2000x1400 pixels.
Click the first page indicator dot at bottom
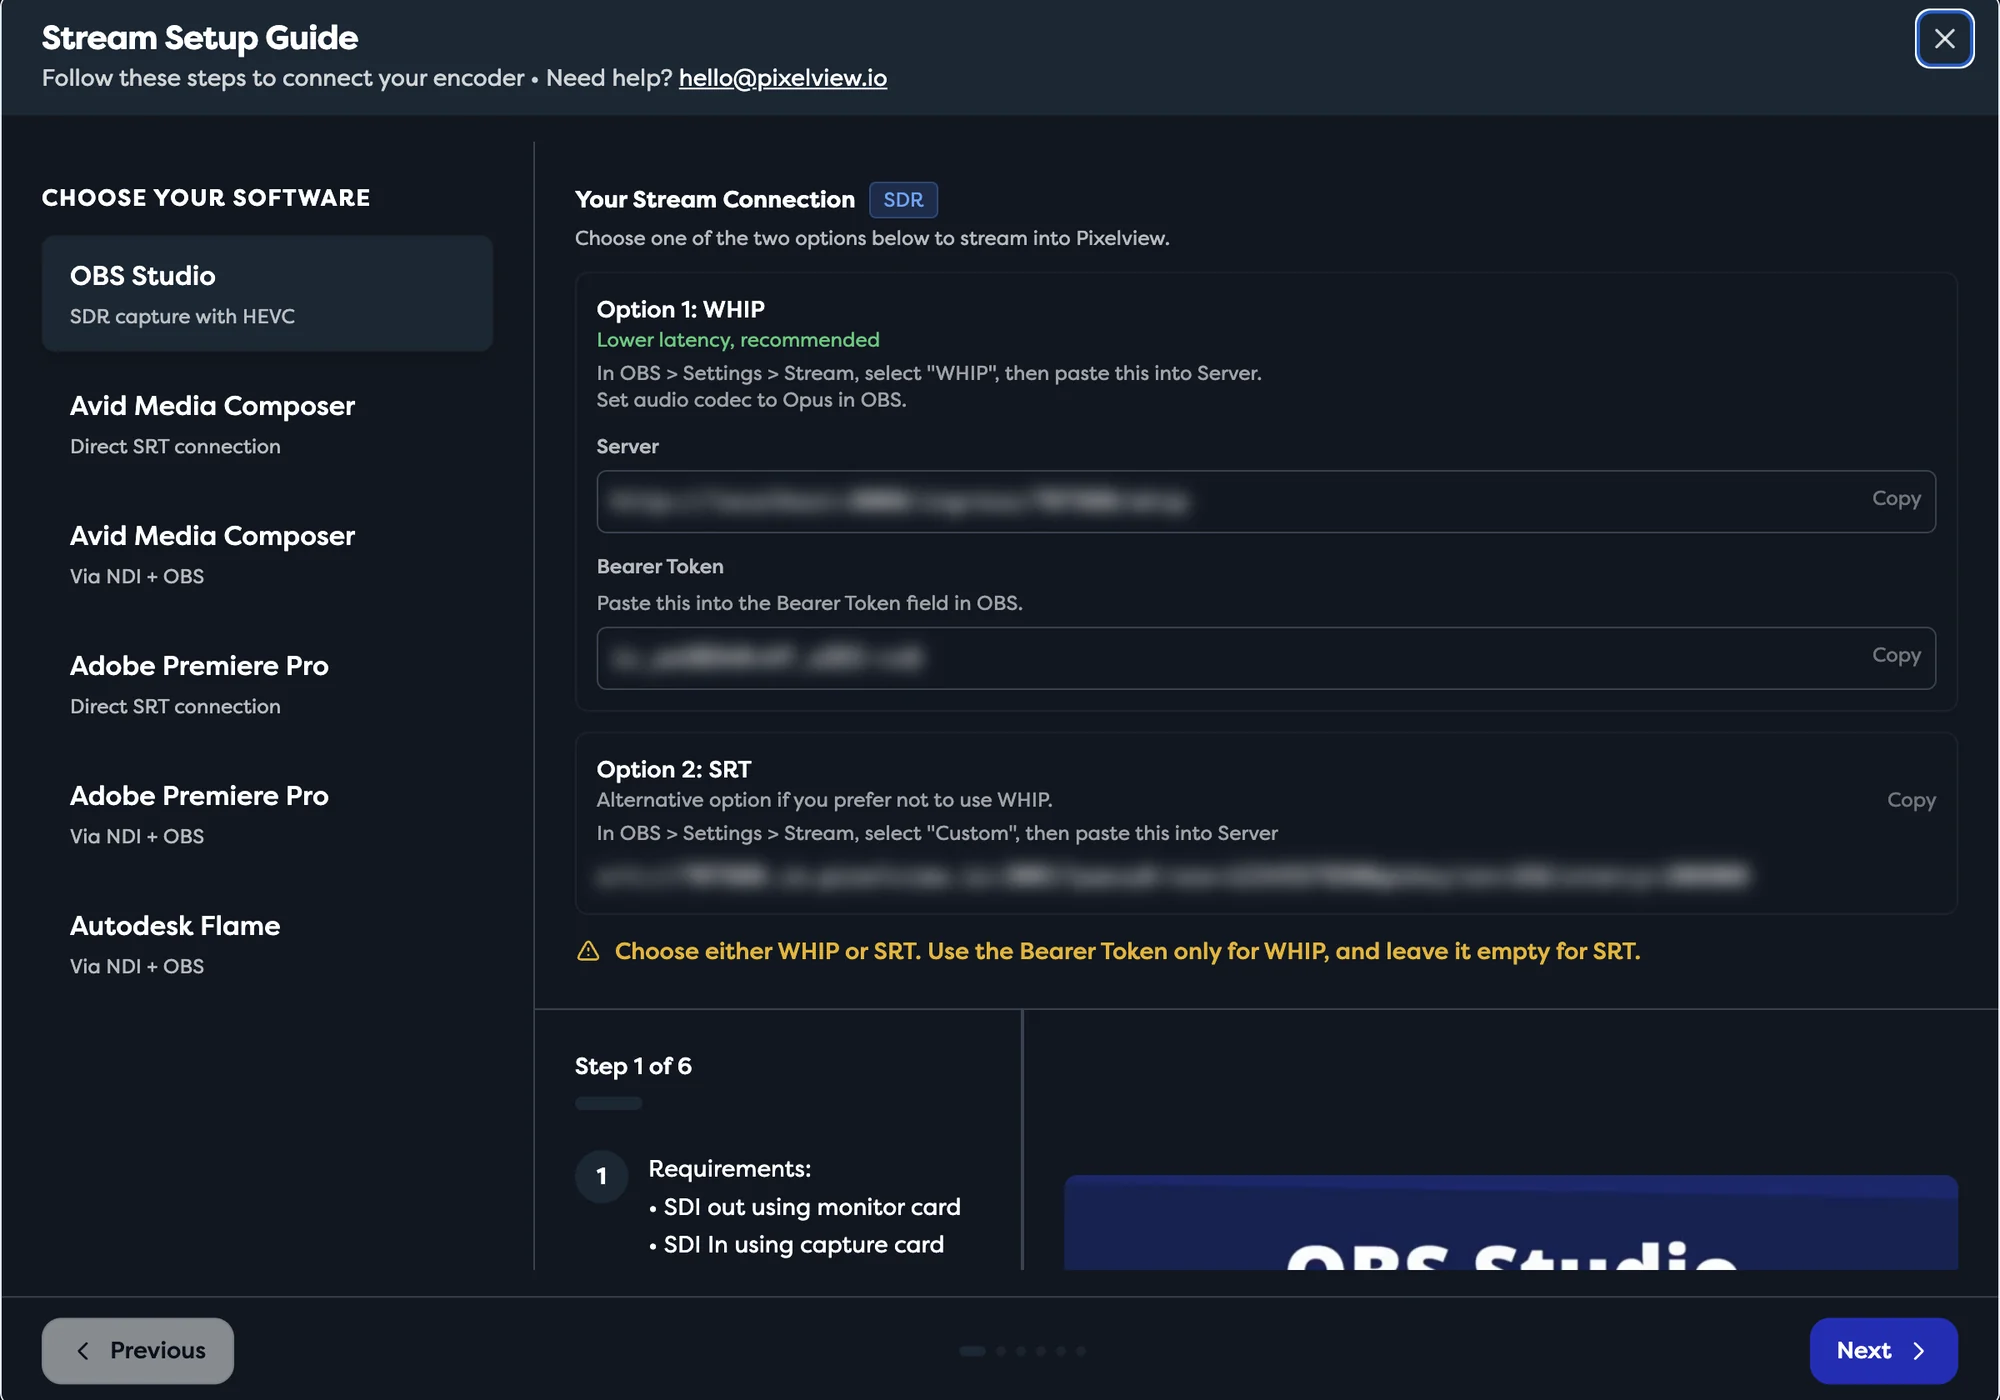[972, 1351]
